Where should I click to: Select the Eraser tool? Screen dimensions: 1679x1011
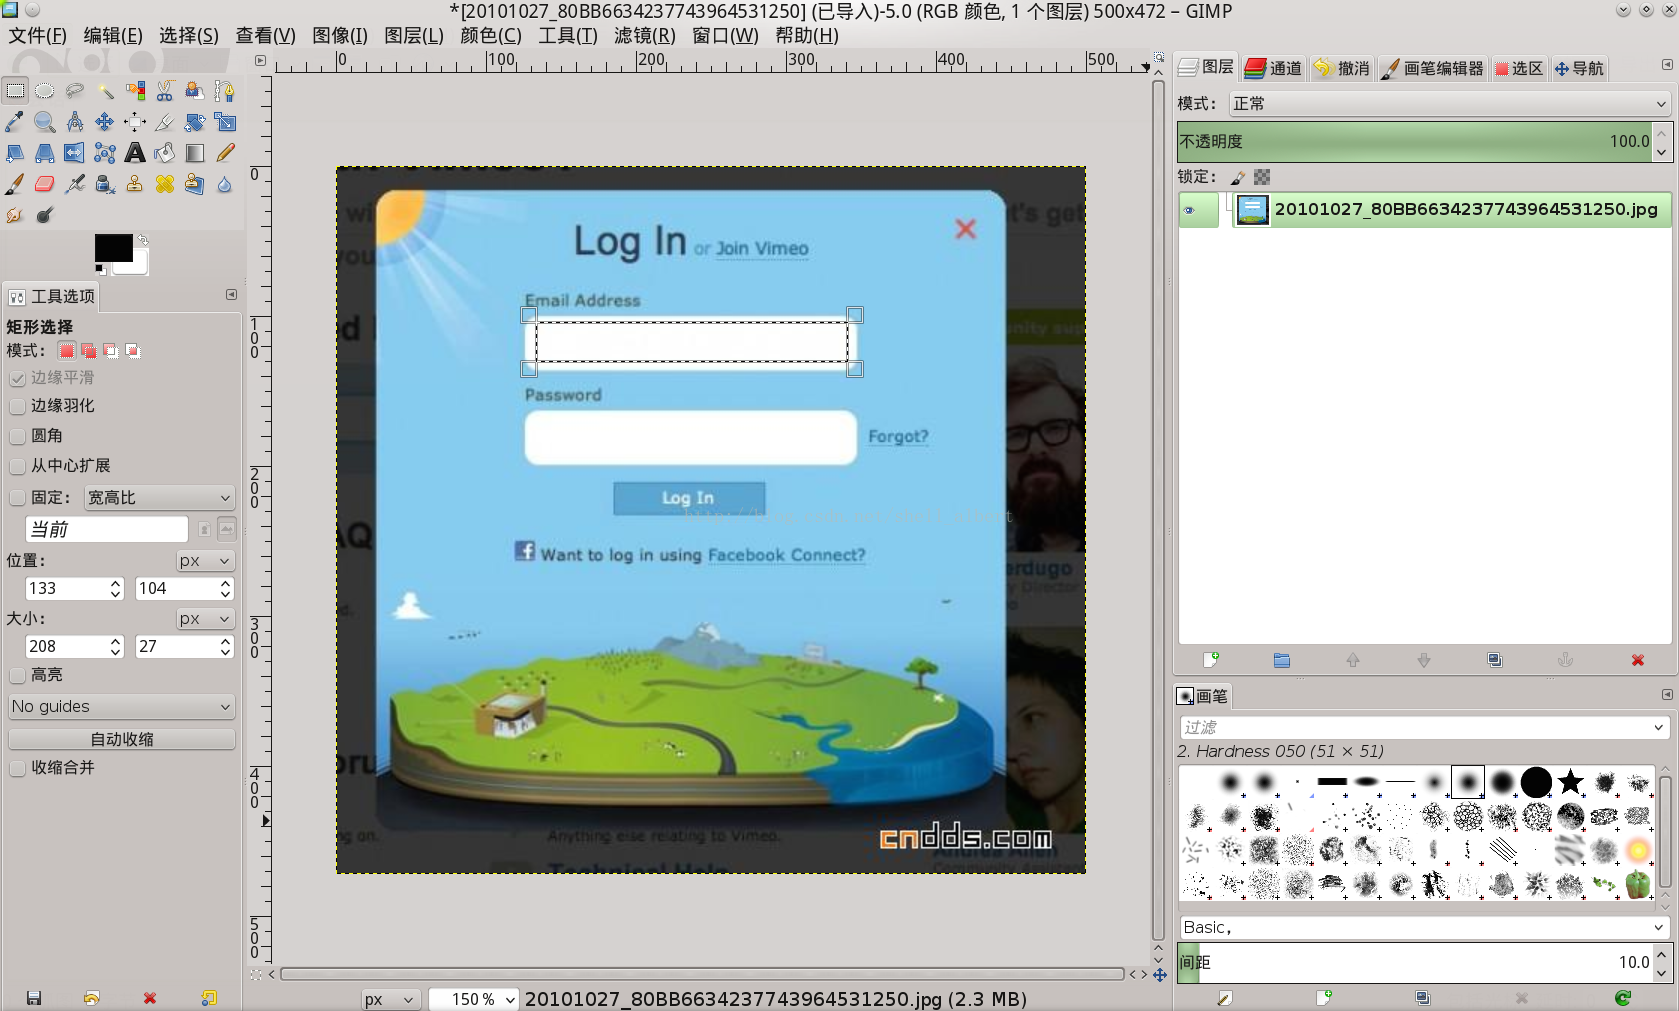coord(45,184)
